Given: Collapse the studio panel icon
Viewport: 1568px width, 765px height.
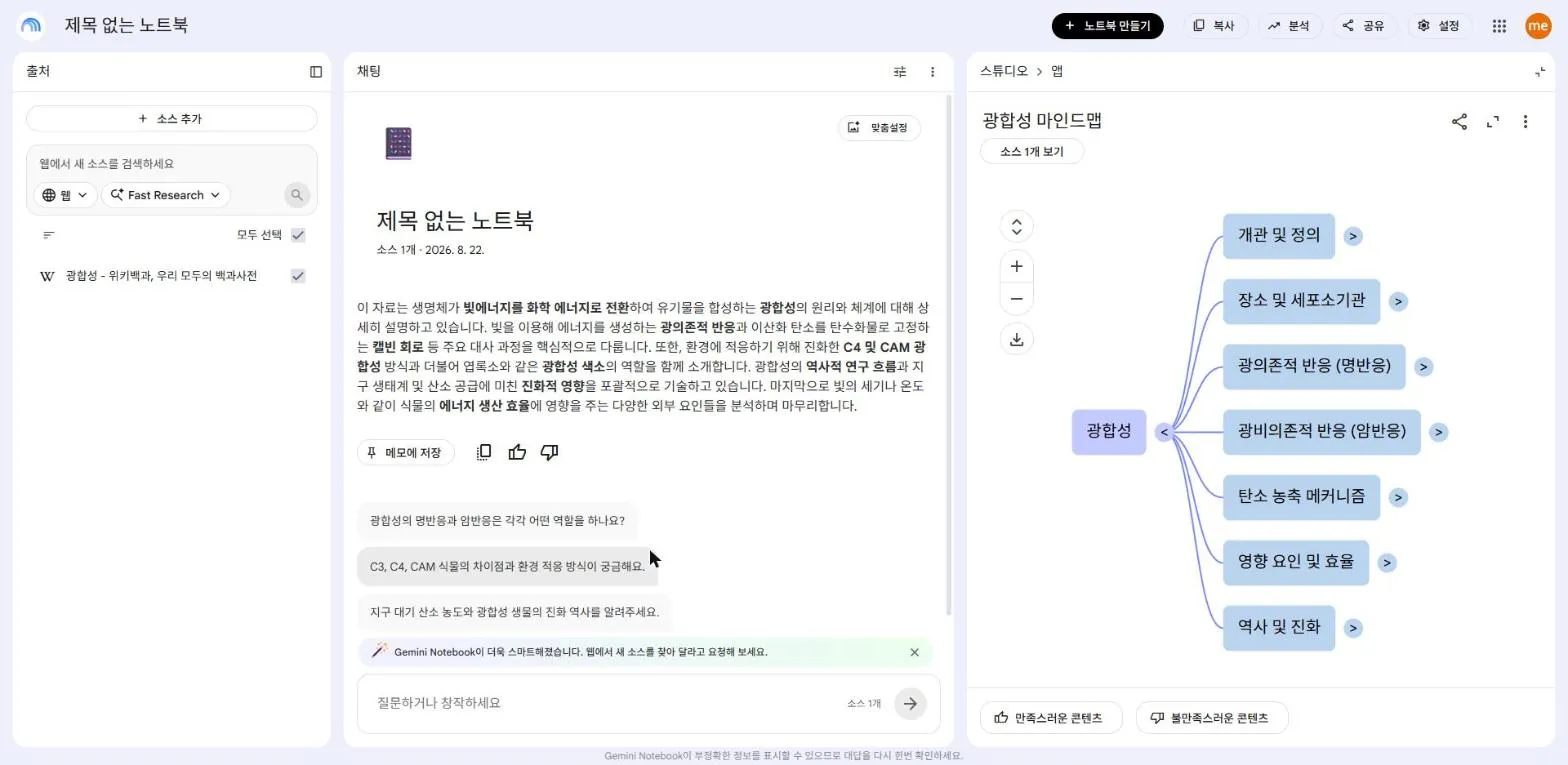Looking at the screenshot, I should tap(1540, 72).
